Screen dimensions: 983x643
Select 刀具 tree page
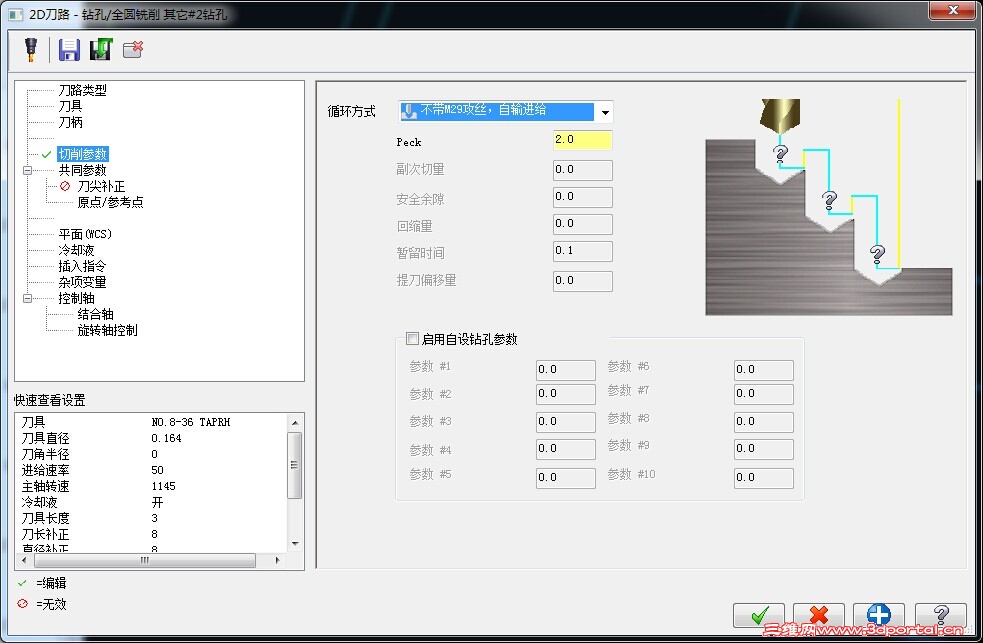(70, 106)
